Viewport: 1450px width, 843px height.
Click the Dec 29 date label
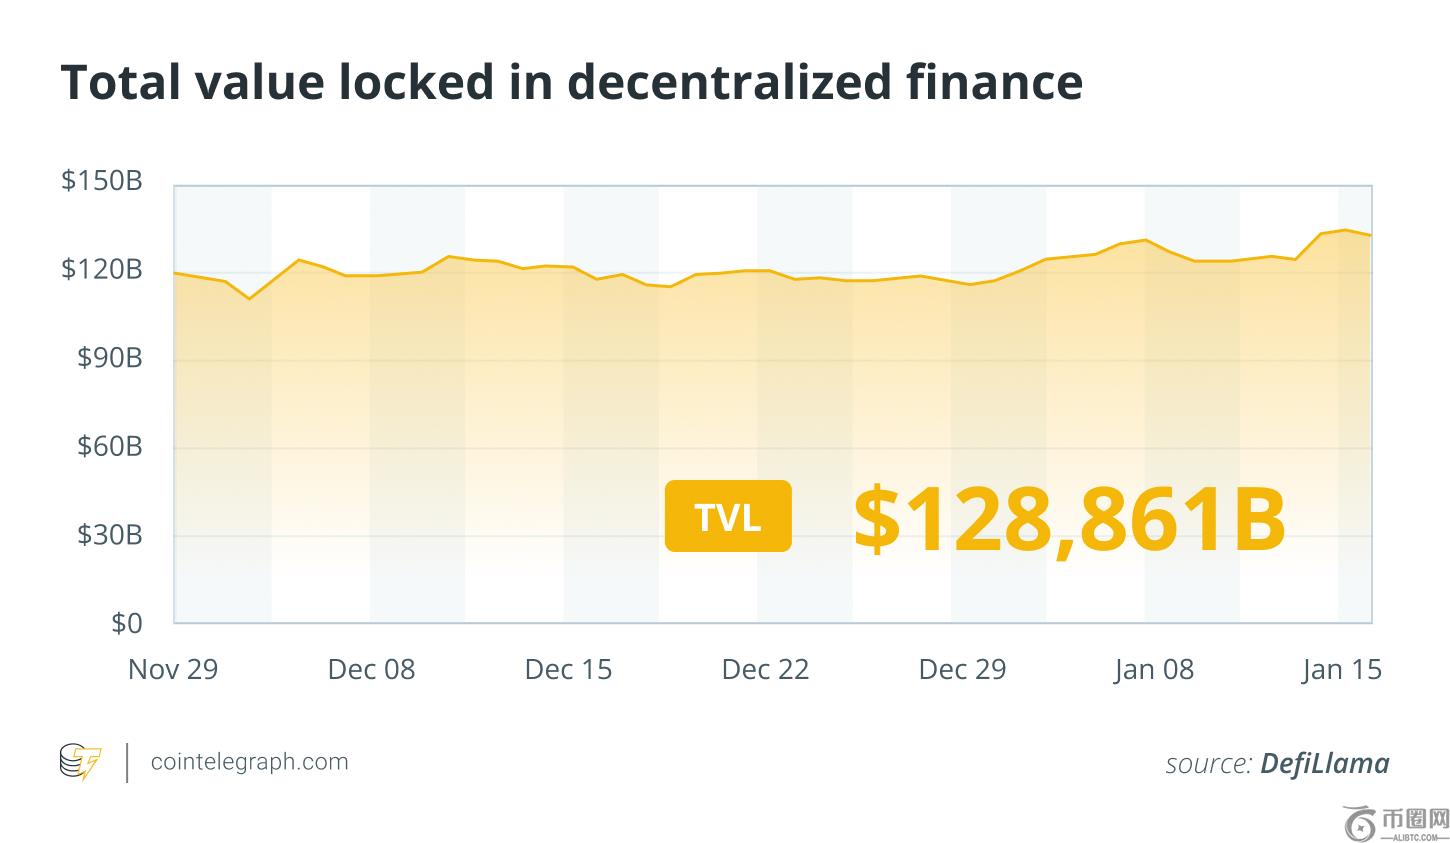click(x=962, y=669)
